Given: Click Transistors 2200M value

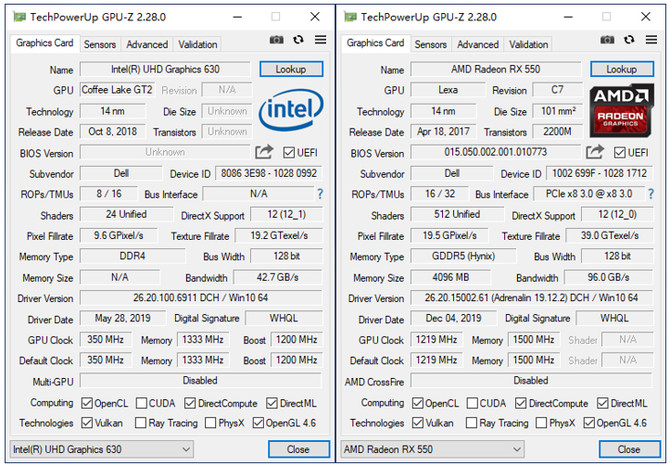Looking at the screenshot, I should point(557,132).
